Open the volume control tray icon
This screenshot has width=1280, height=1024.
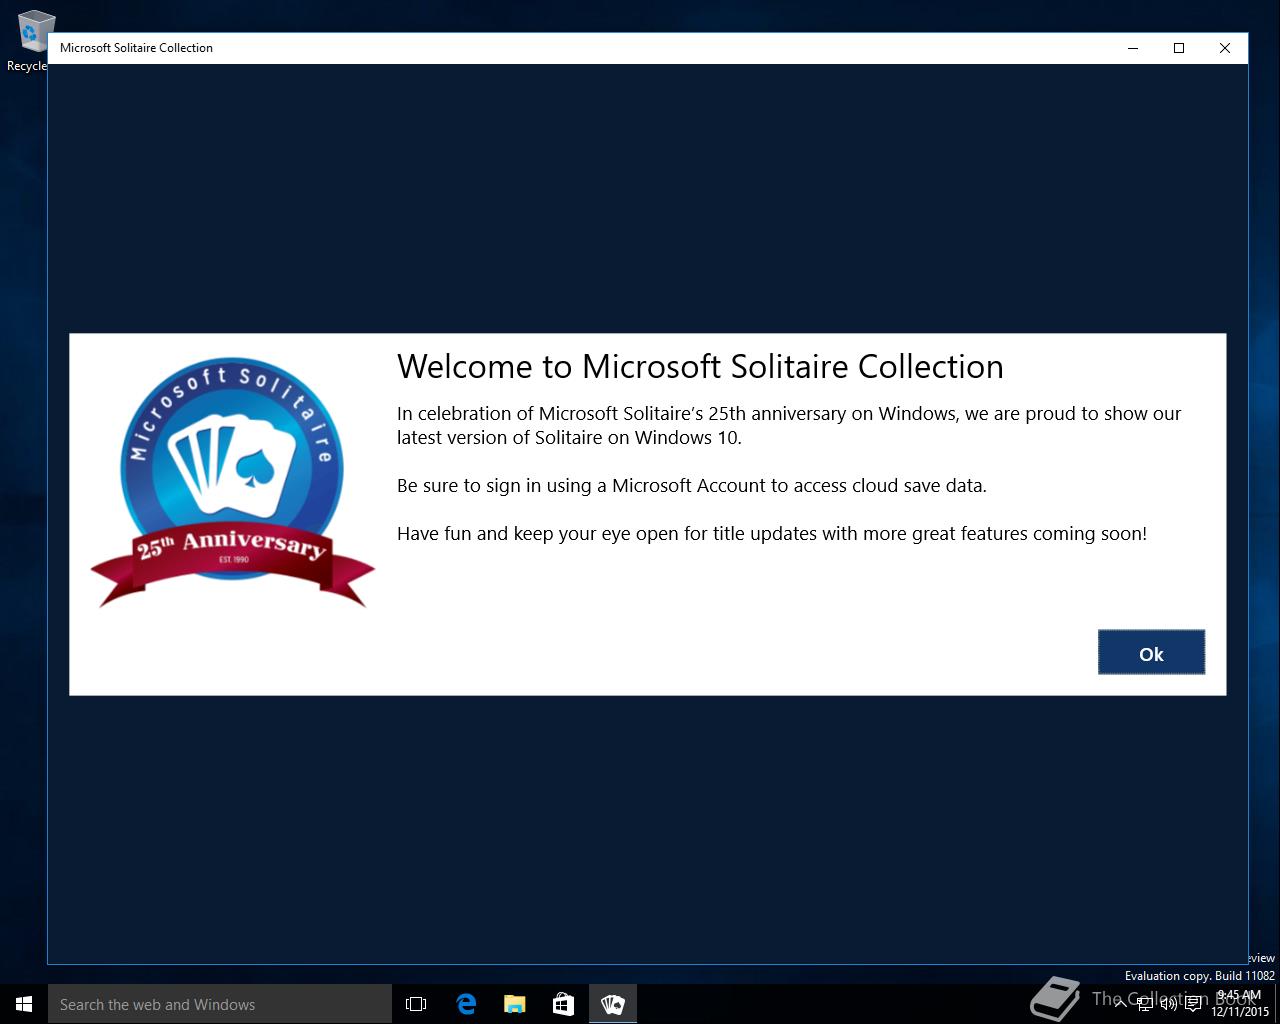tap(1169, 1004)
